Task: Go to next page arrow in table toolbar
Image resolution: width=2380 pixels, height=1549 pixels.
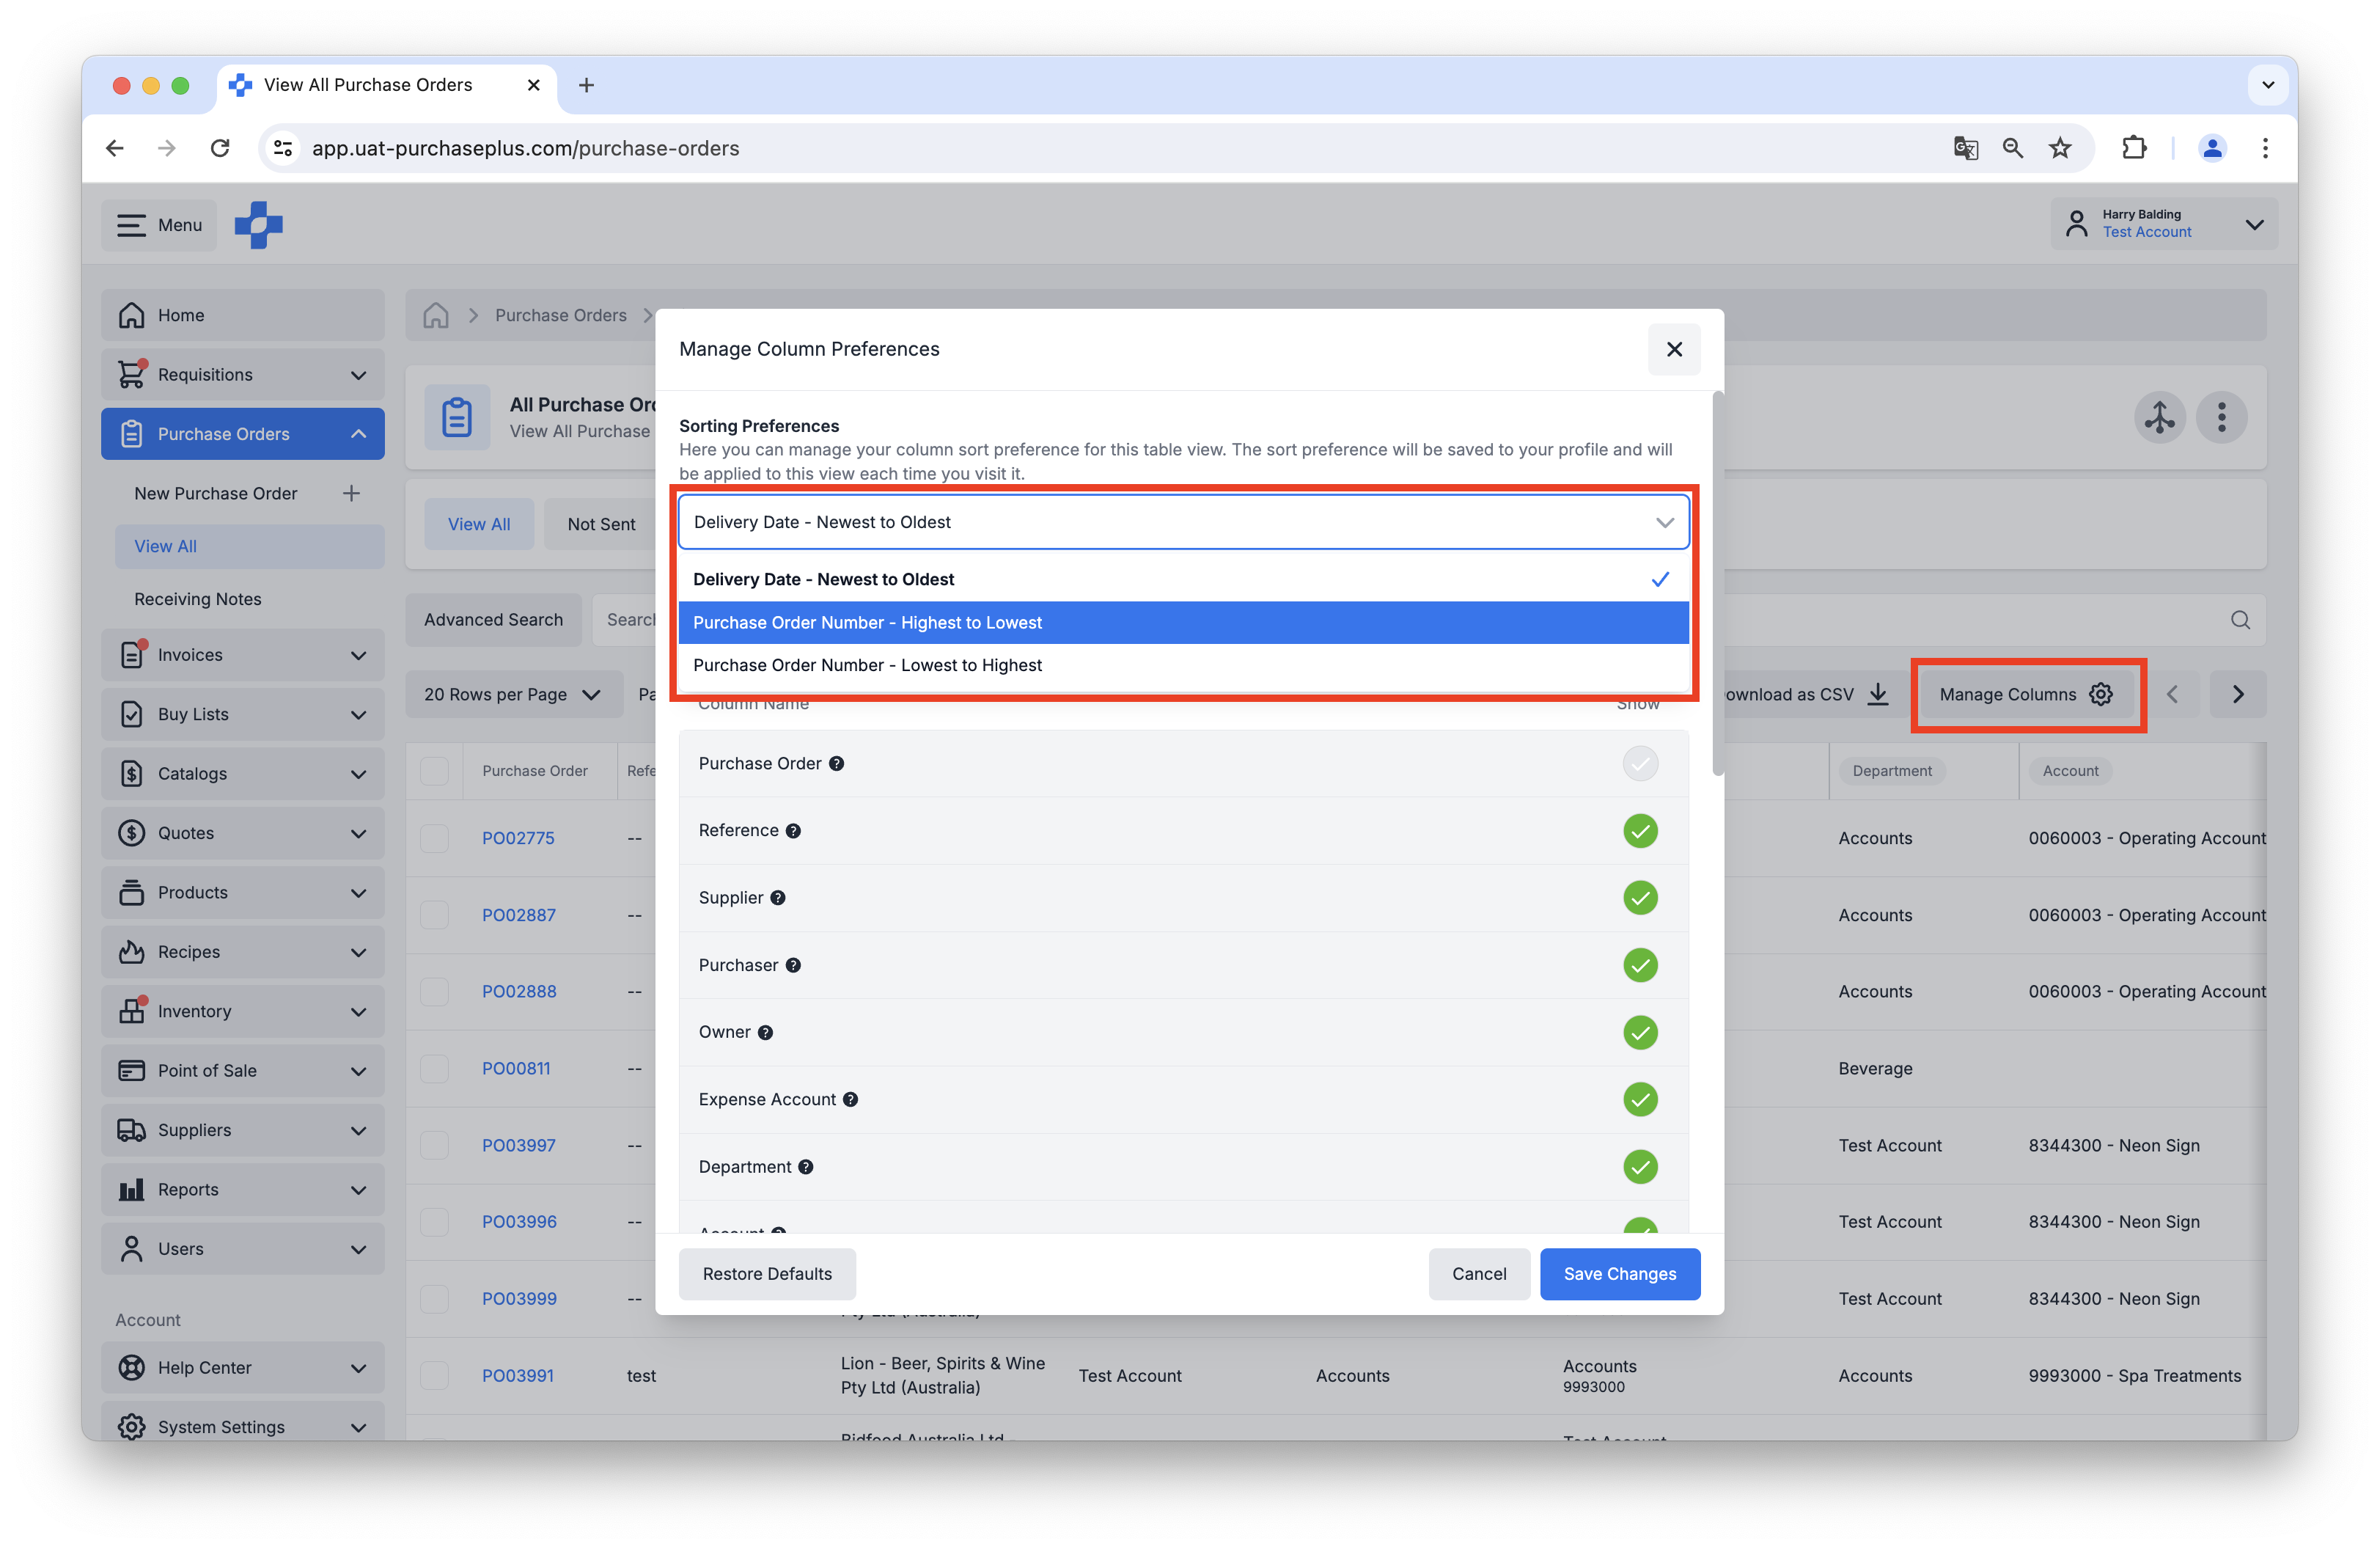Action: [2238, 694]
